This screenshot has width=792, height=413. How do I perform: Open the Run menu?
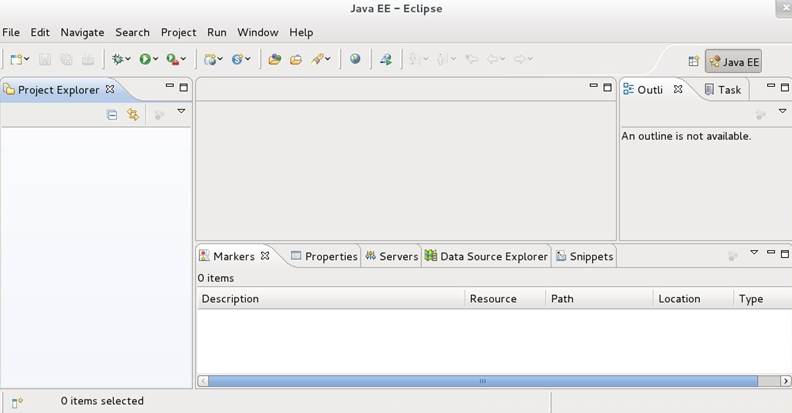click(x=217, y=32)
